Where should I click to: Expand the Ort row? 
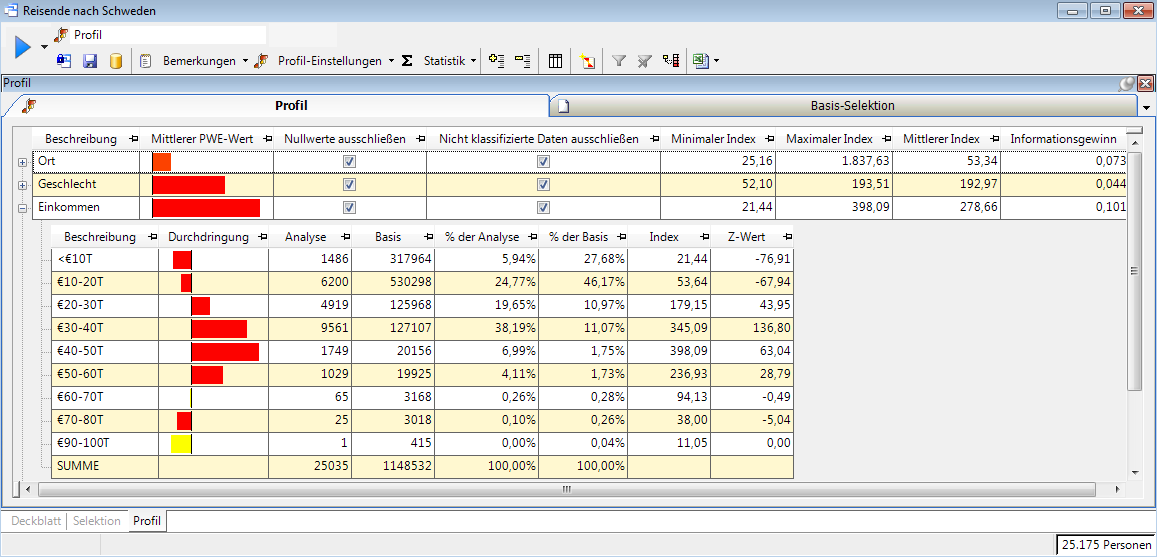22,161
